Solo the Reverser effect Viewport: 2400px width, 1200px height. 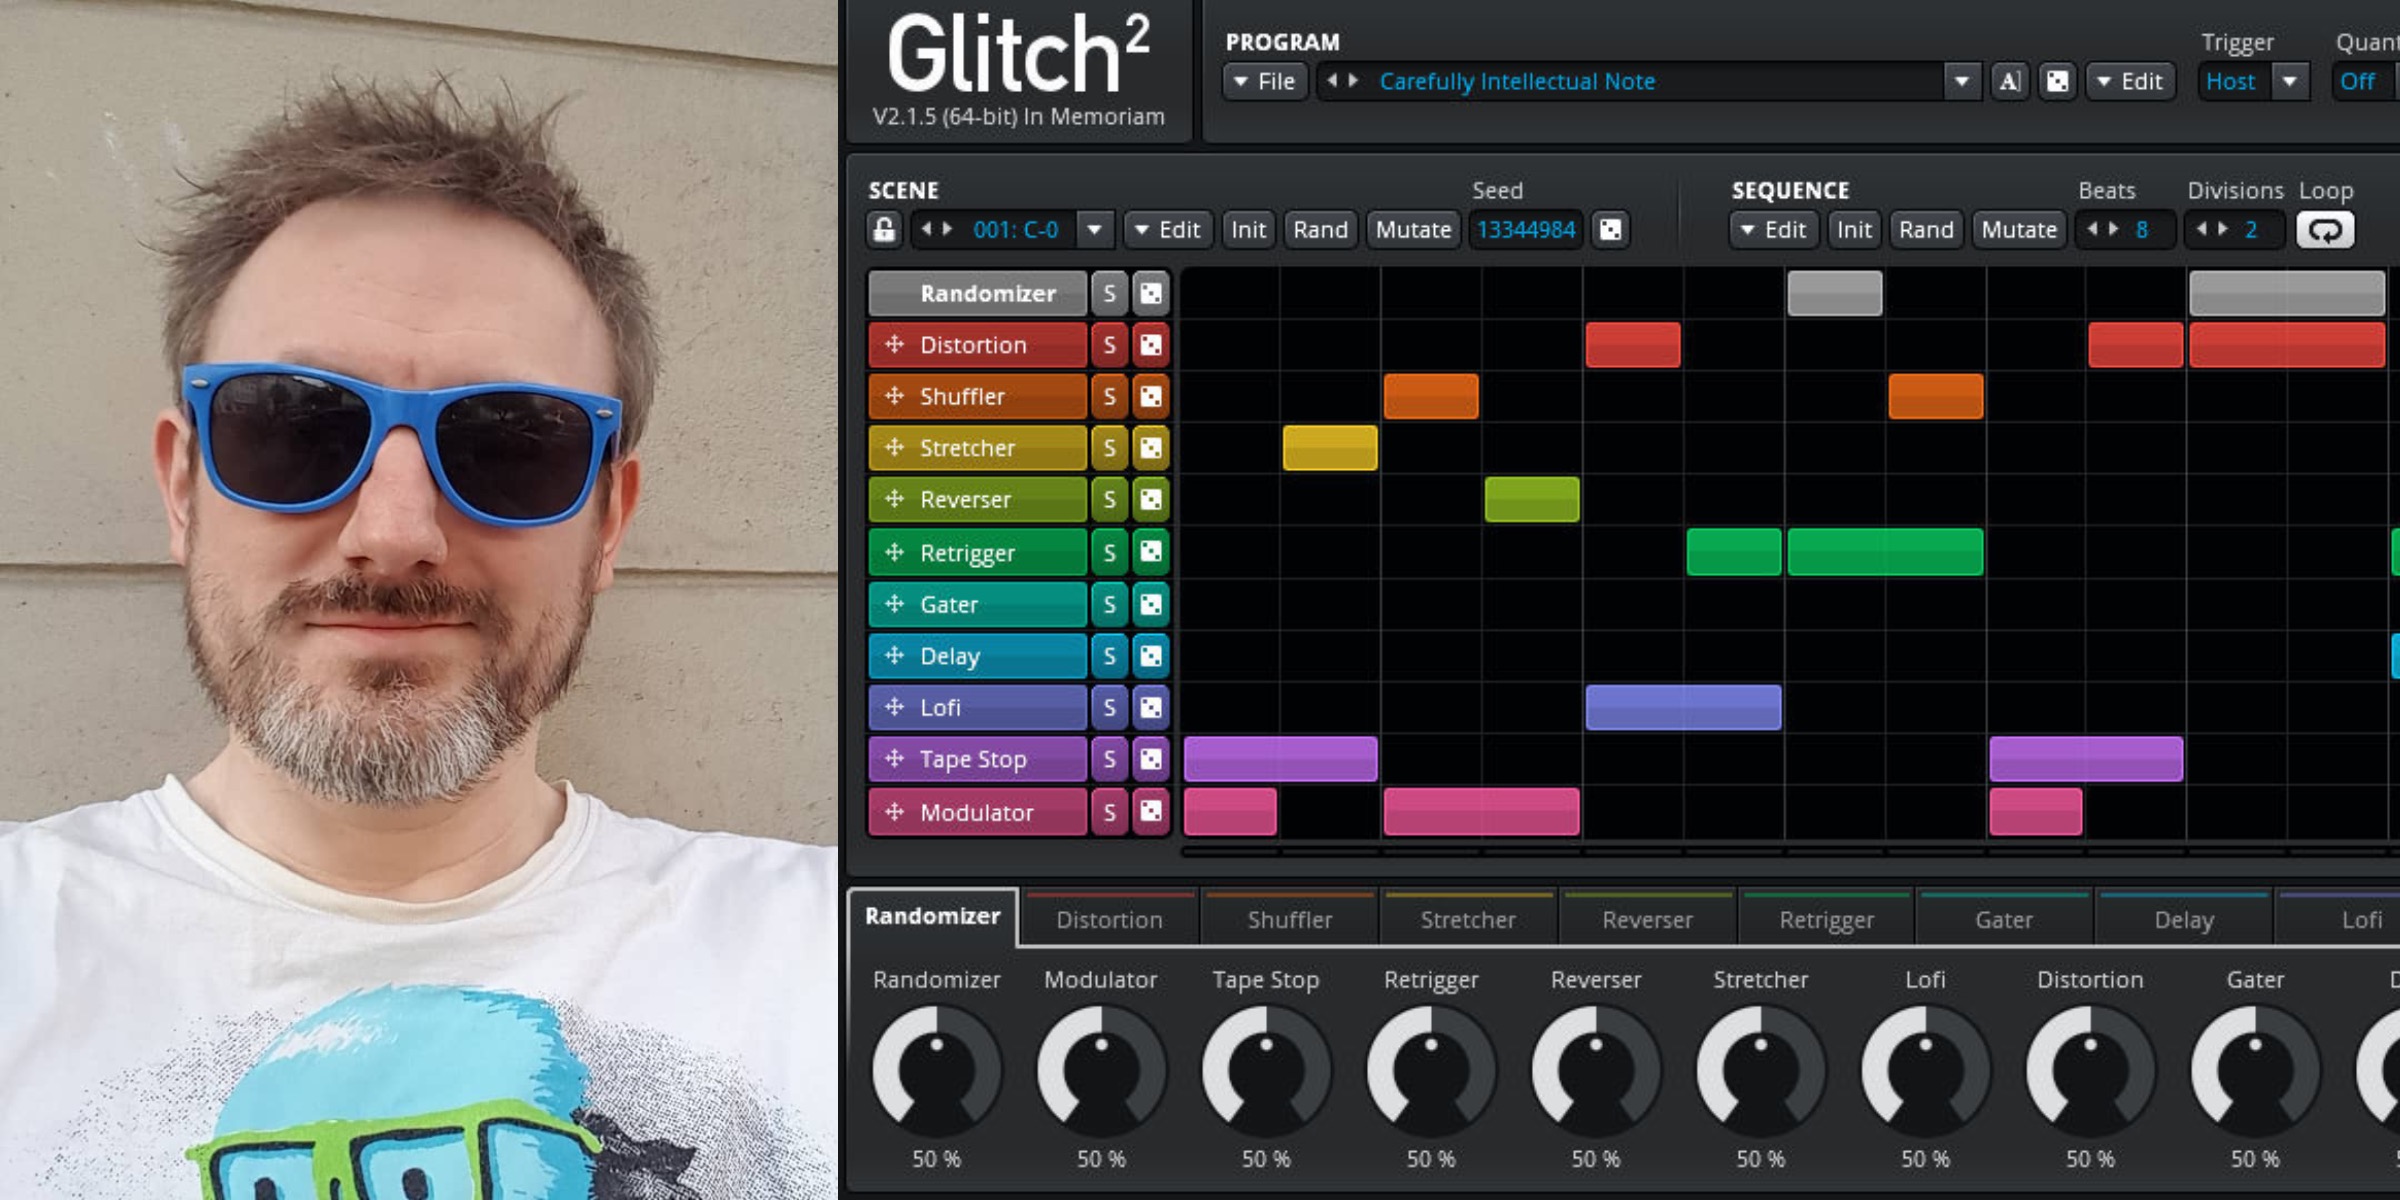tap(1109, 500)
